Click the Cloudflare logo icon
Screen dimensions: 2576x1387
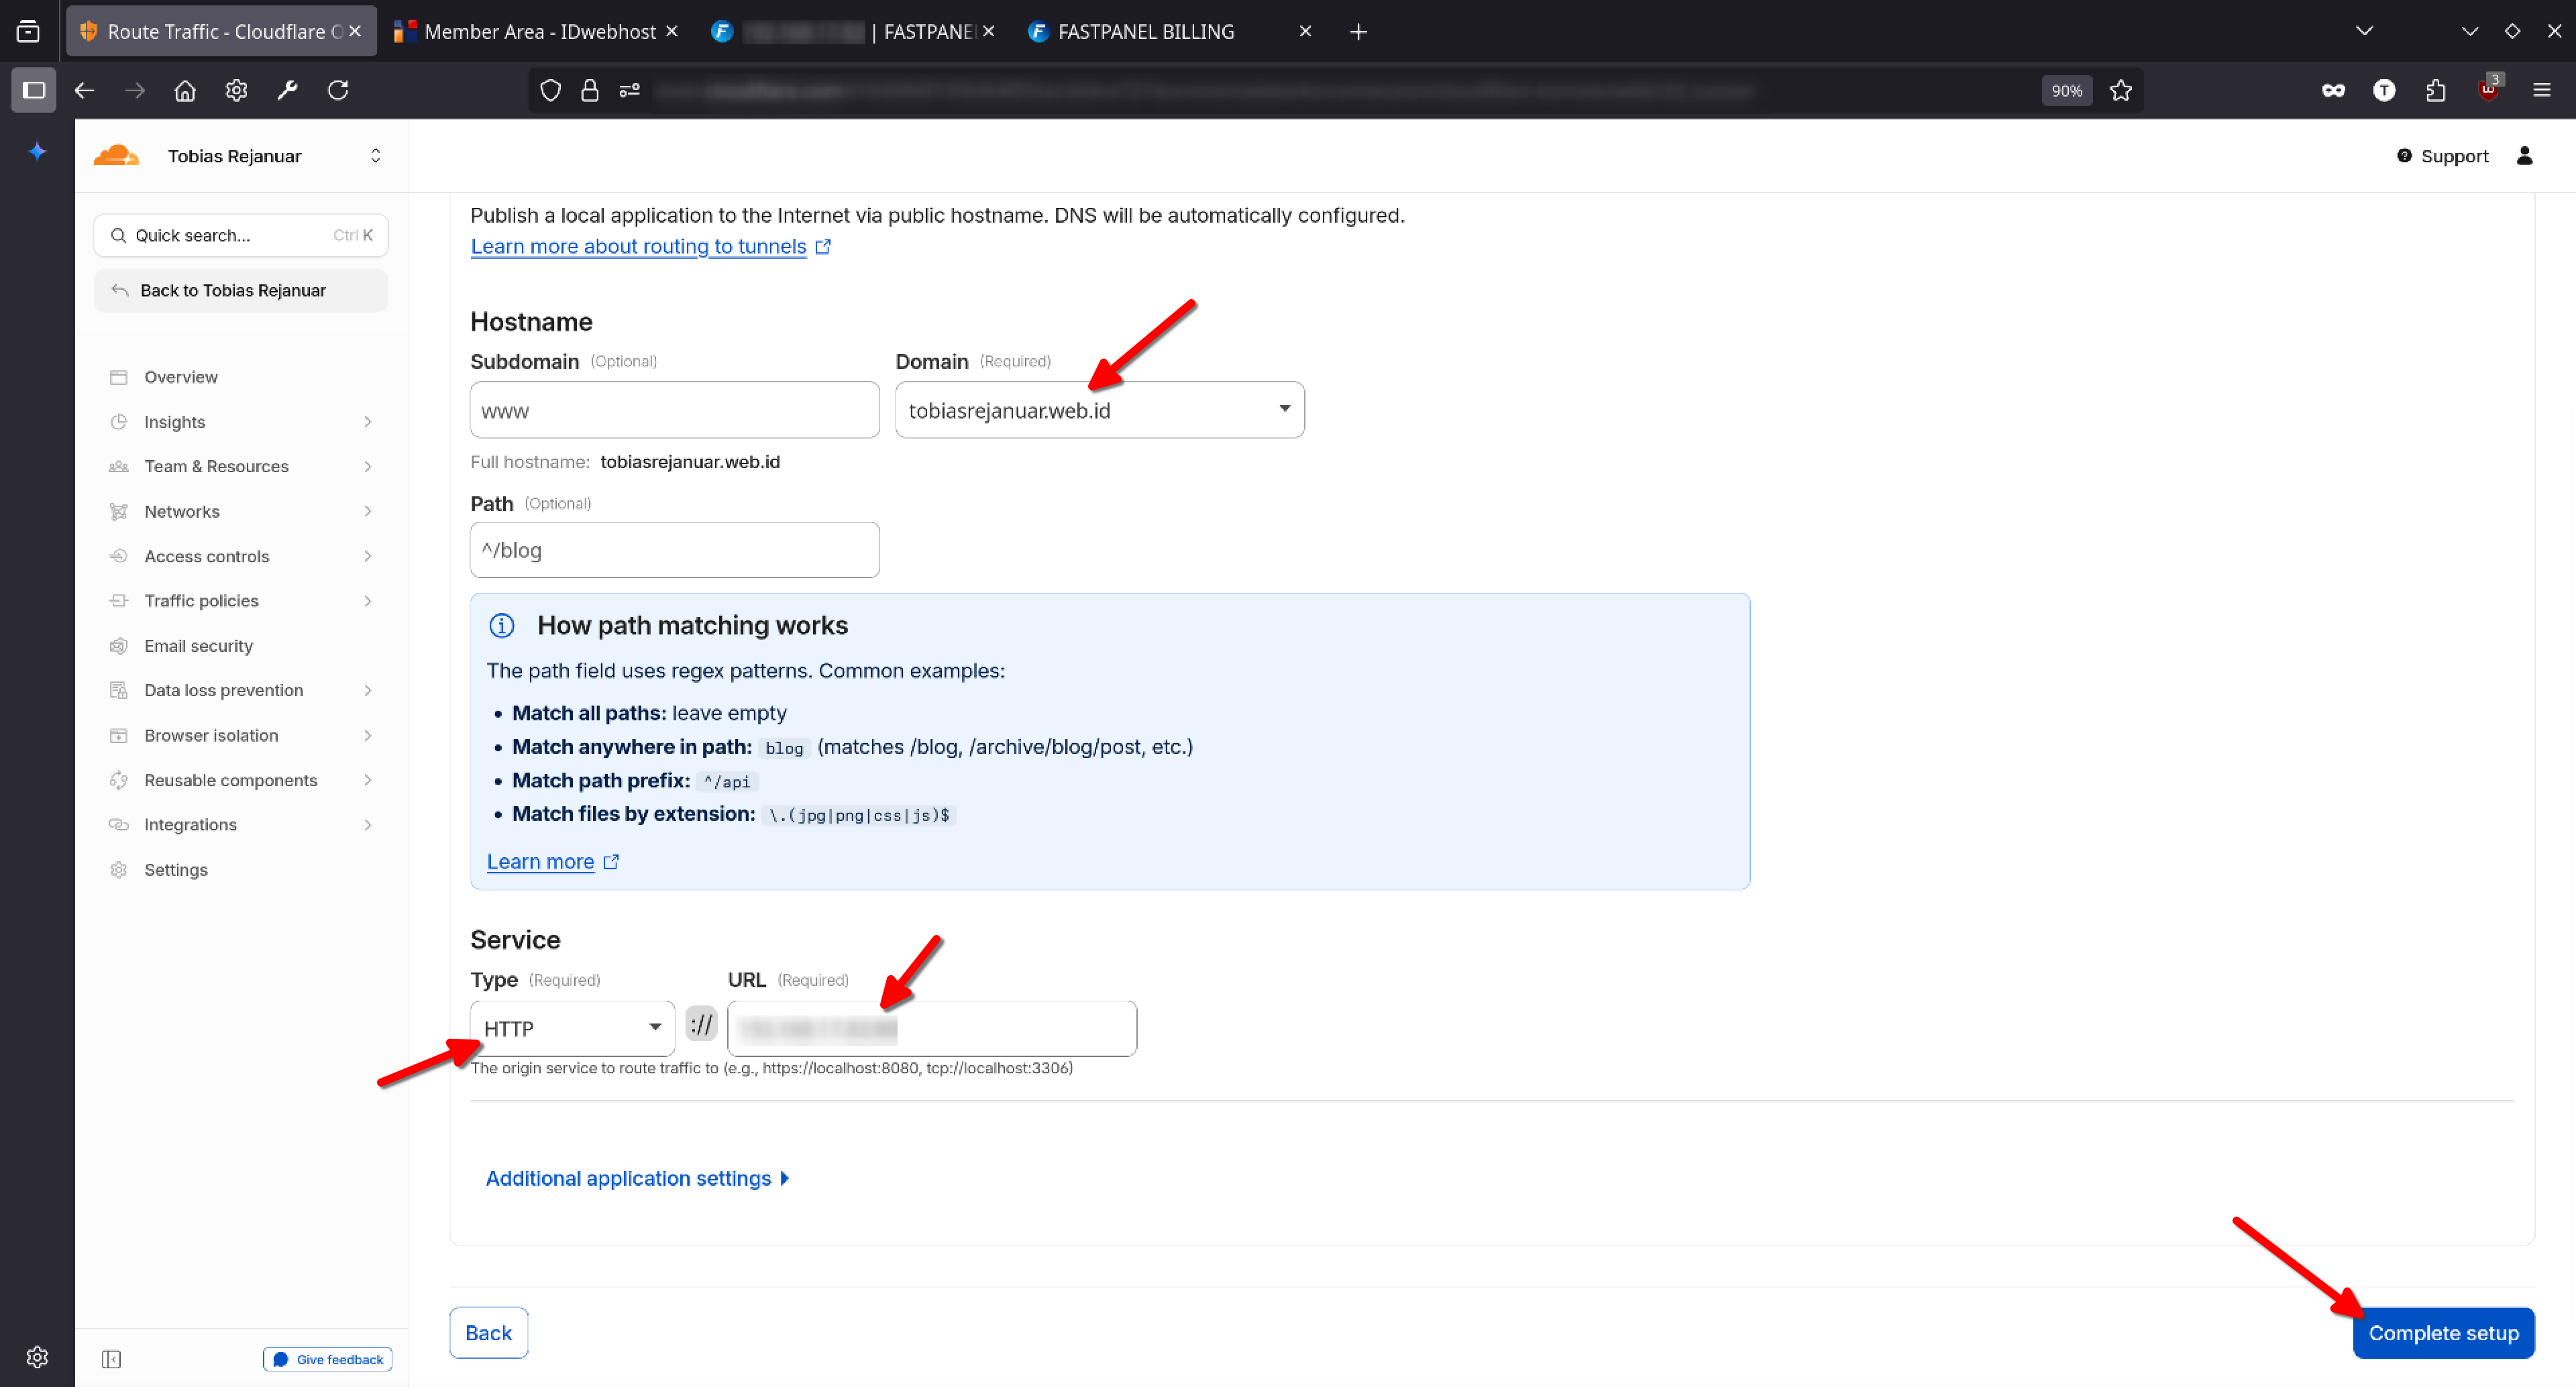(116, 156)
